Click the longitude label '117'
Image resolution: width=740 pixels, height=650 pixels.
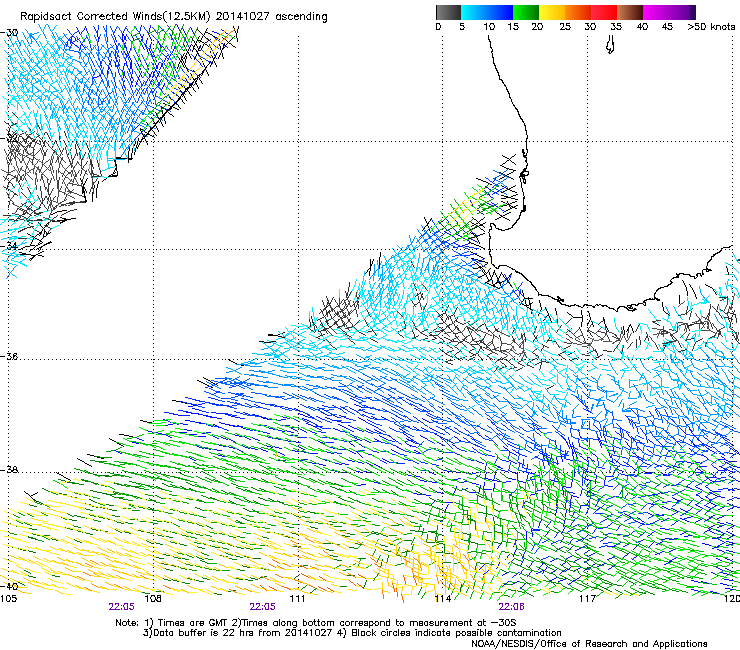(588, 599)
